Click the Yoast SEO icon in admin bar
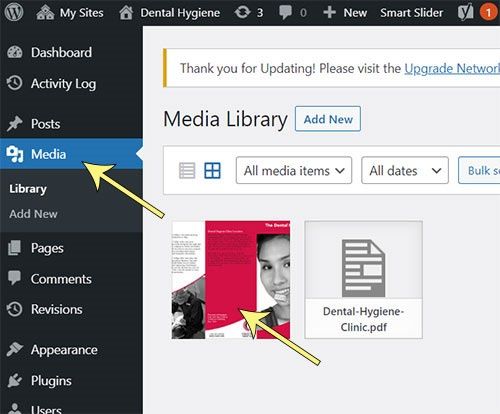Viewport: 500px width, 414px height. (x=465, y=13)
